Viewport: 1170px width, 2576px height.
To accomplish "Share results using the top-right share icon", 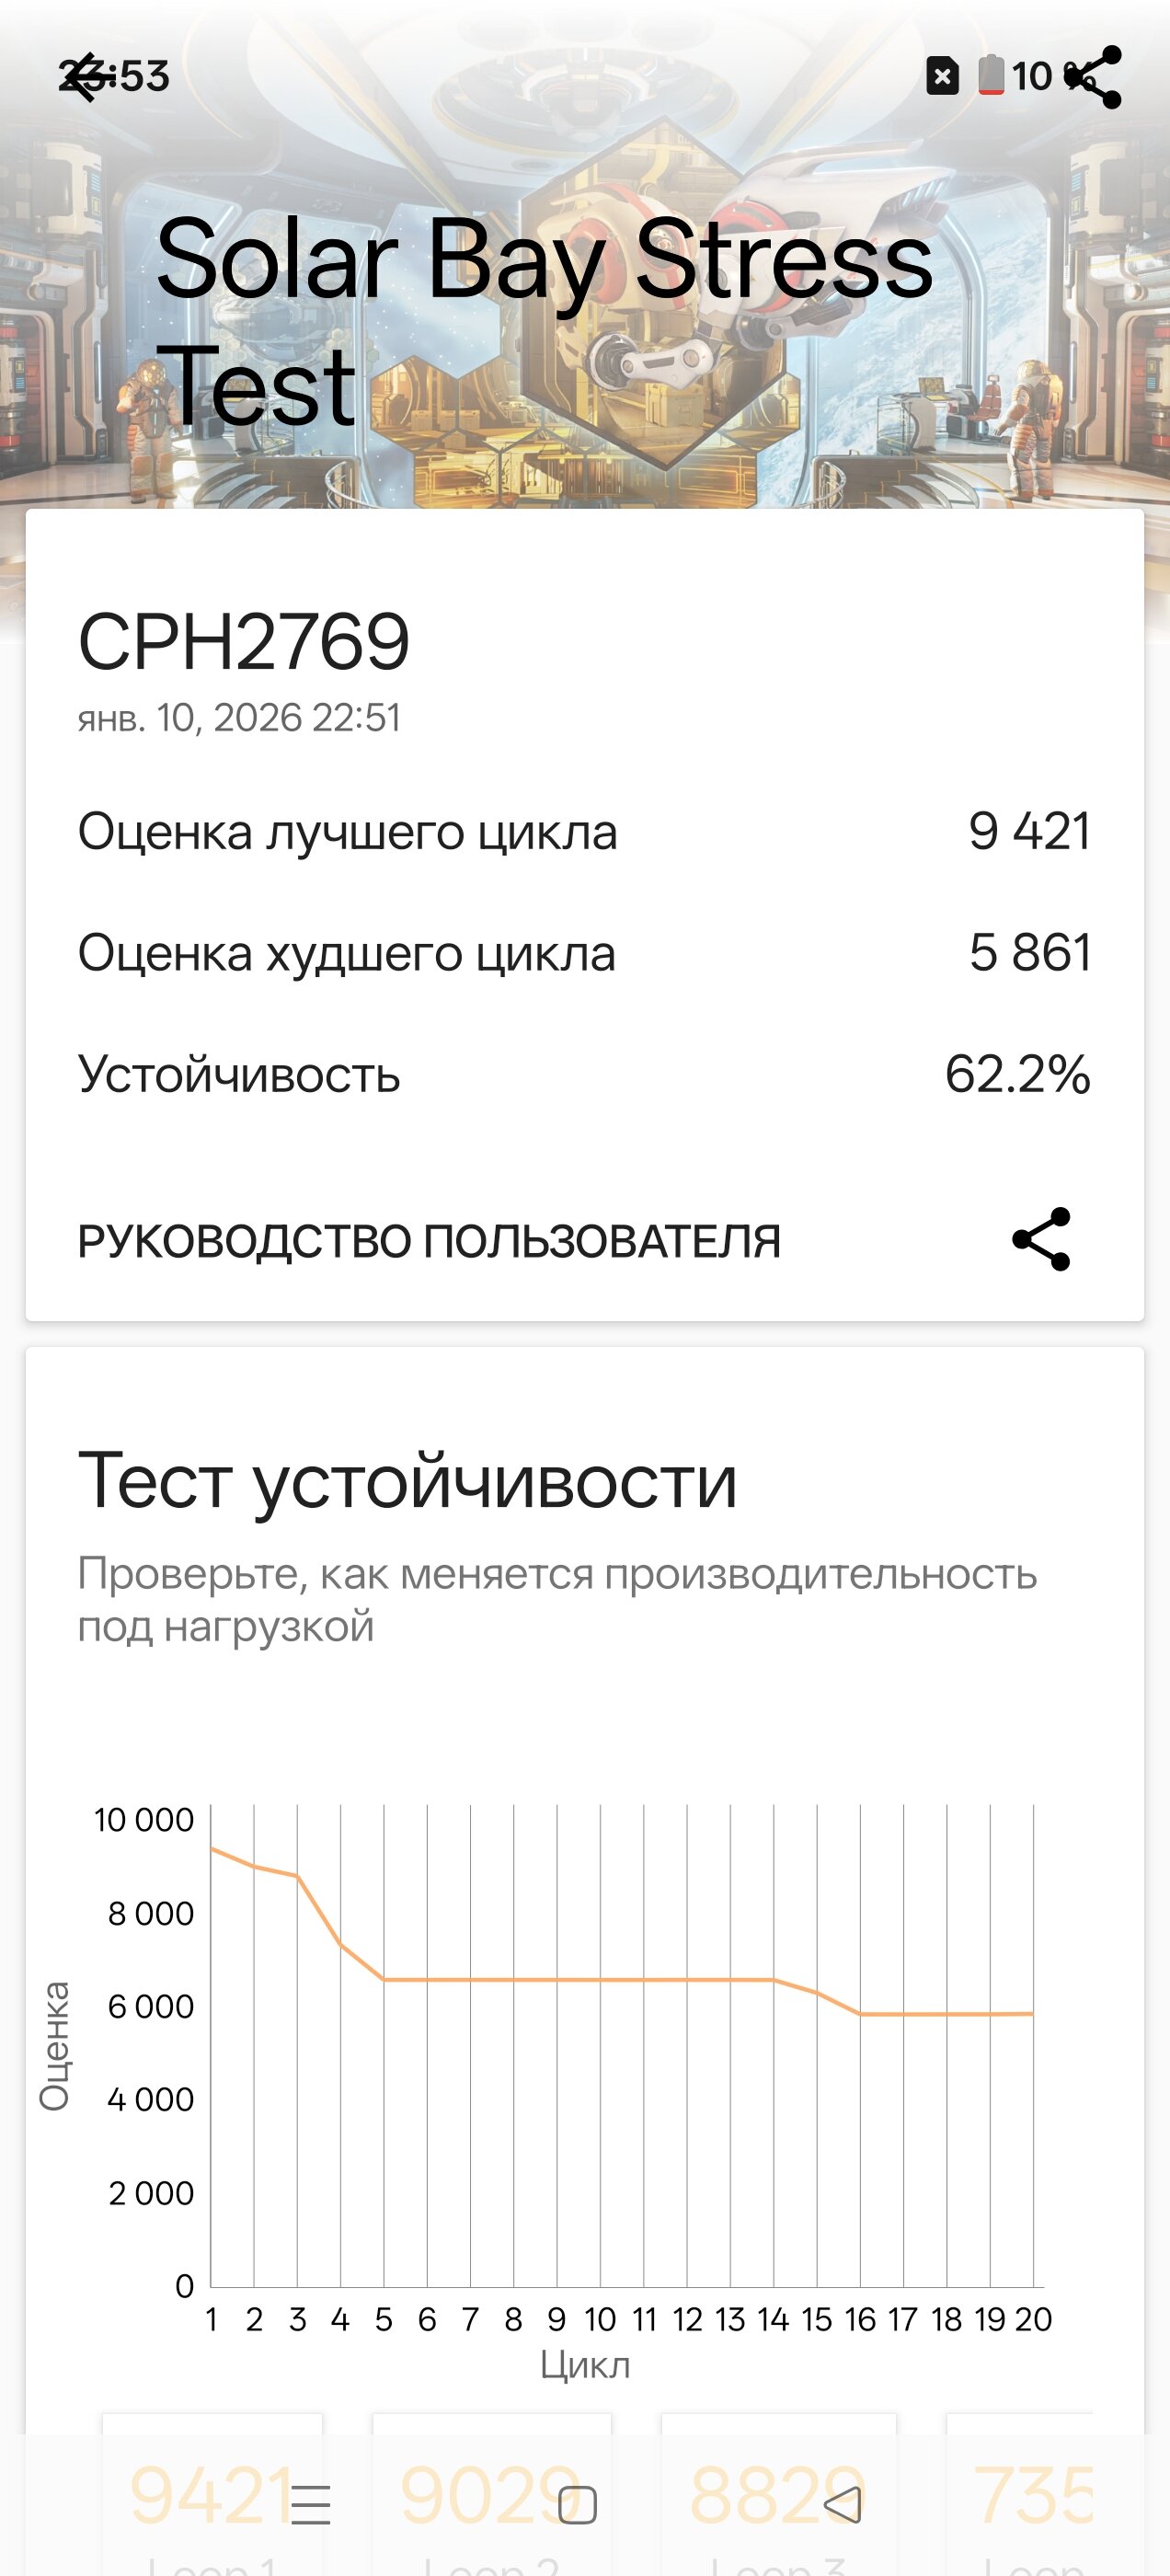I will [1095, 77].
